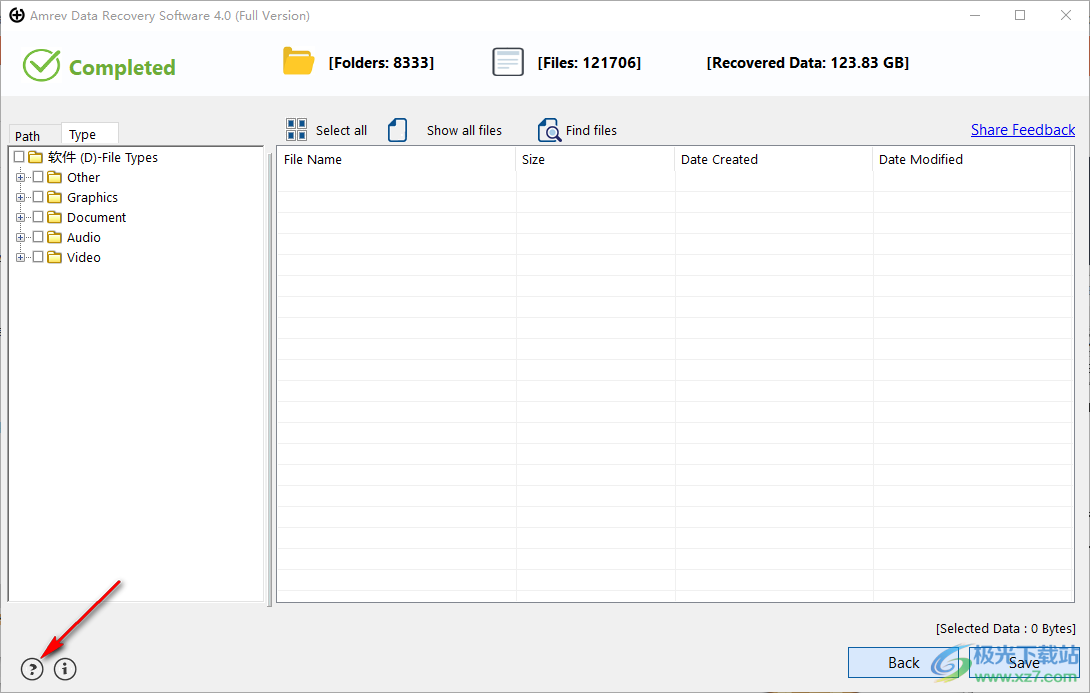Select the Video tree item label

83,257
